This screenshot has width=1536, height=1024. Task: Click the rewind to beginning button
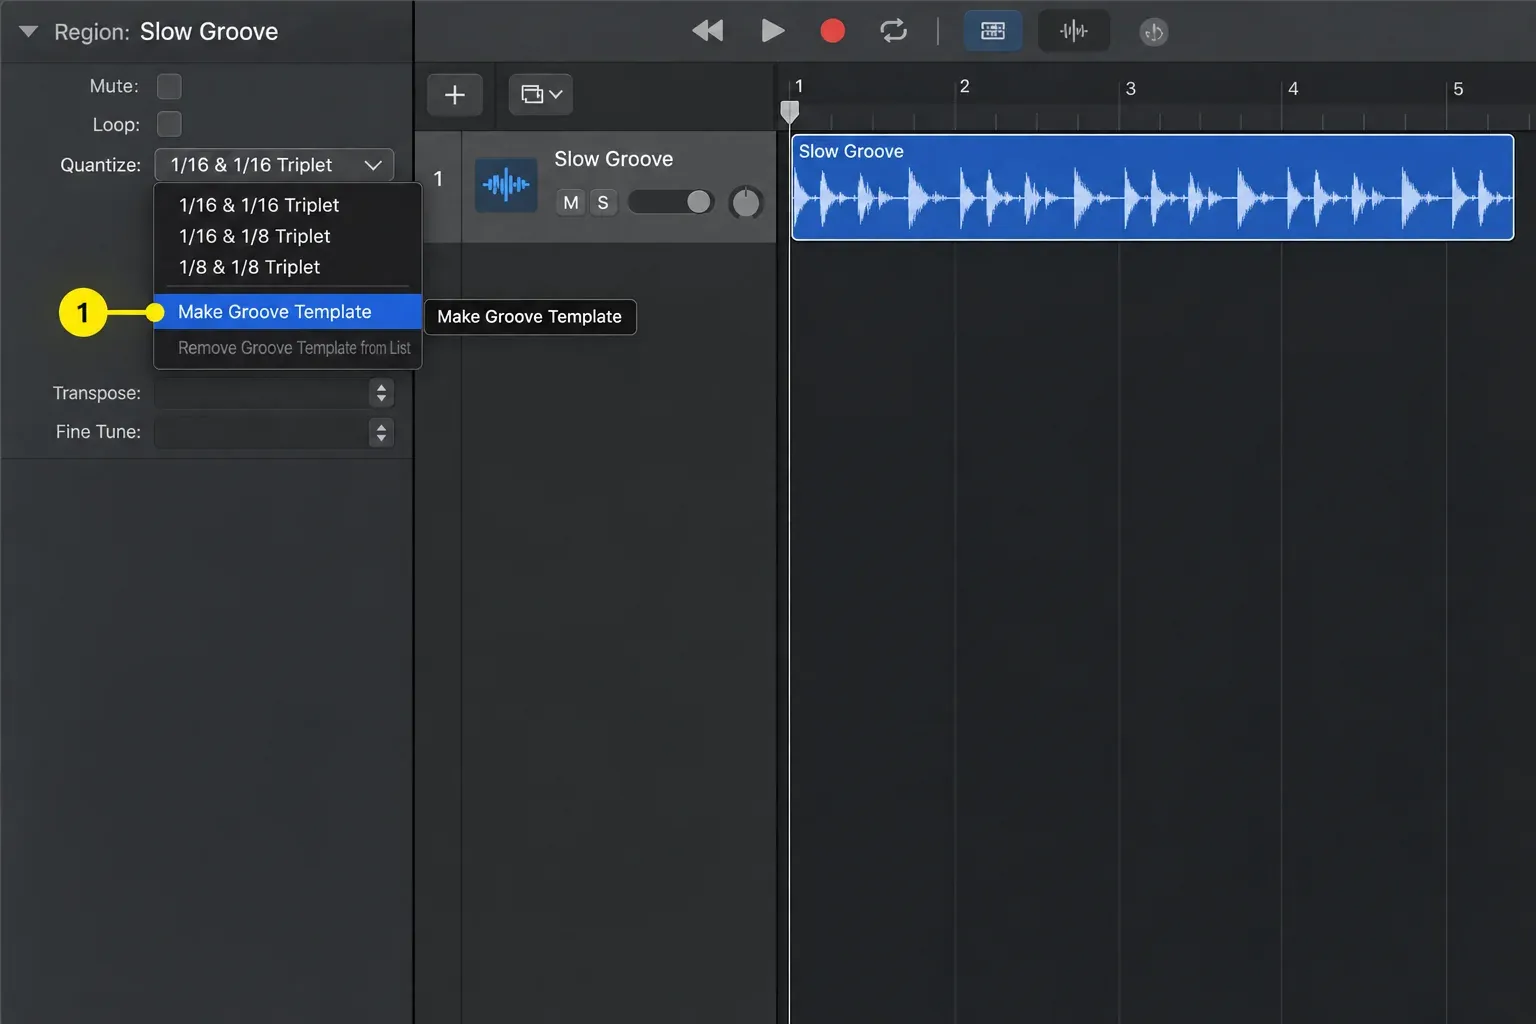coord(708,31)
